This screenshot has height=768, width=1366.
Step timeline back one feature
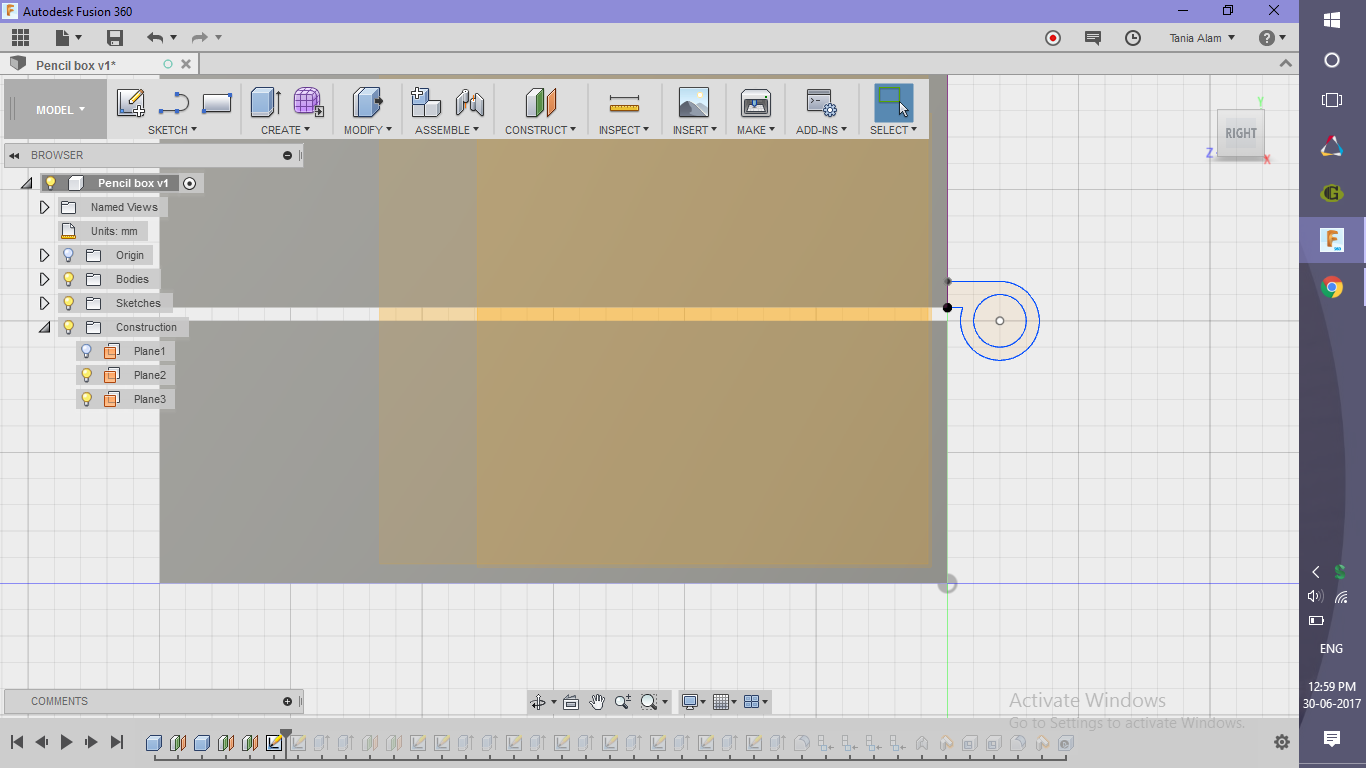coord(42,742)
